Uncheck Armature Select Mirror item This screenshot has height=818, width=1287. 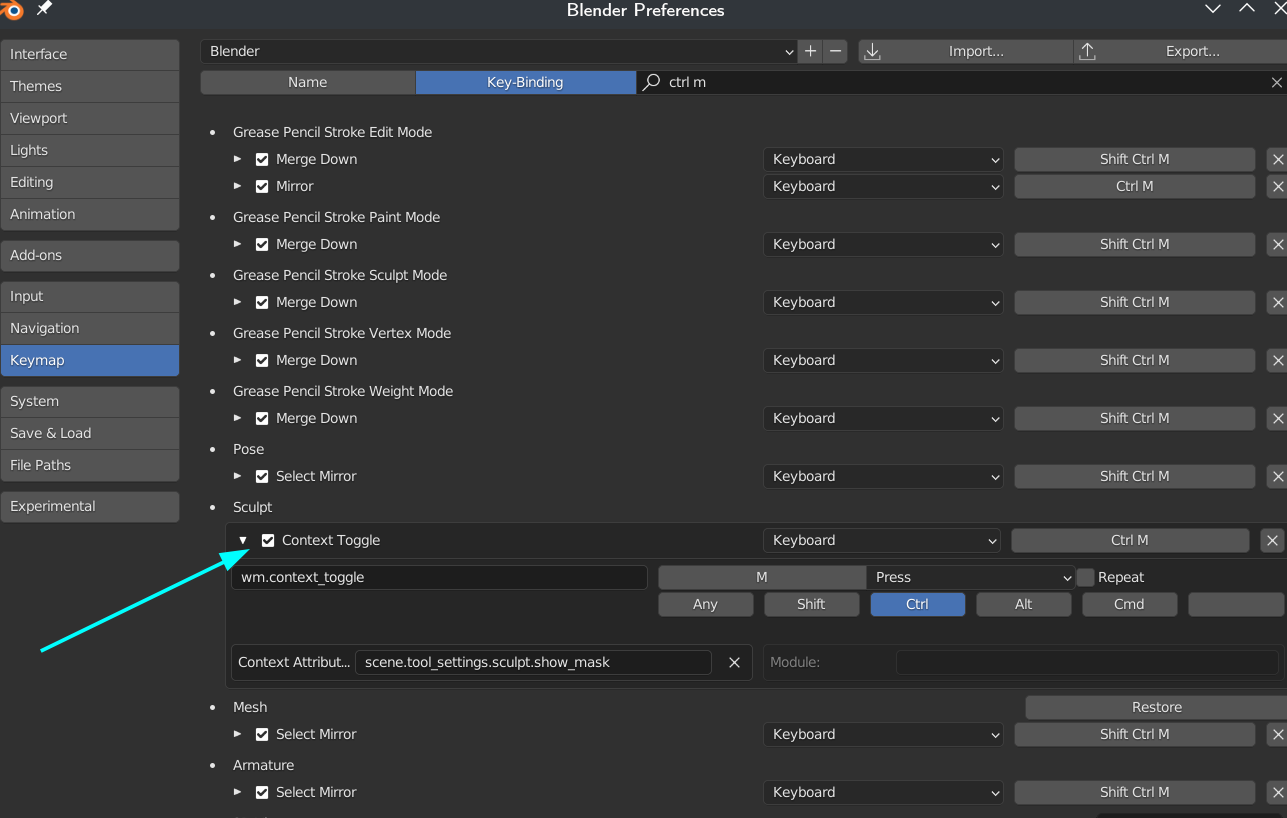(x=262, y=792)
